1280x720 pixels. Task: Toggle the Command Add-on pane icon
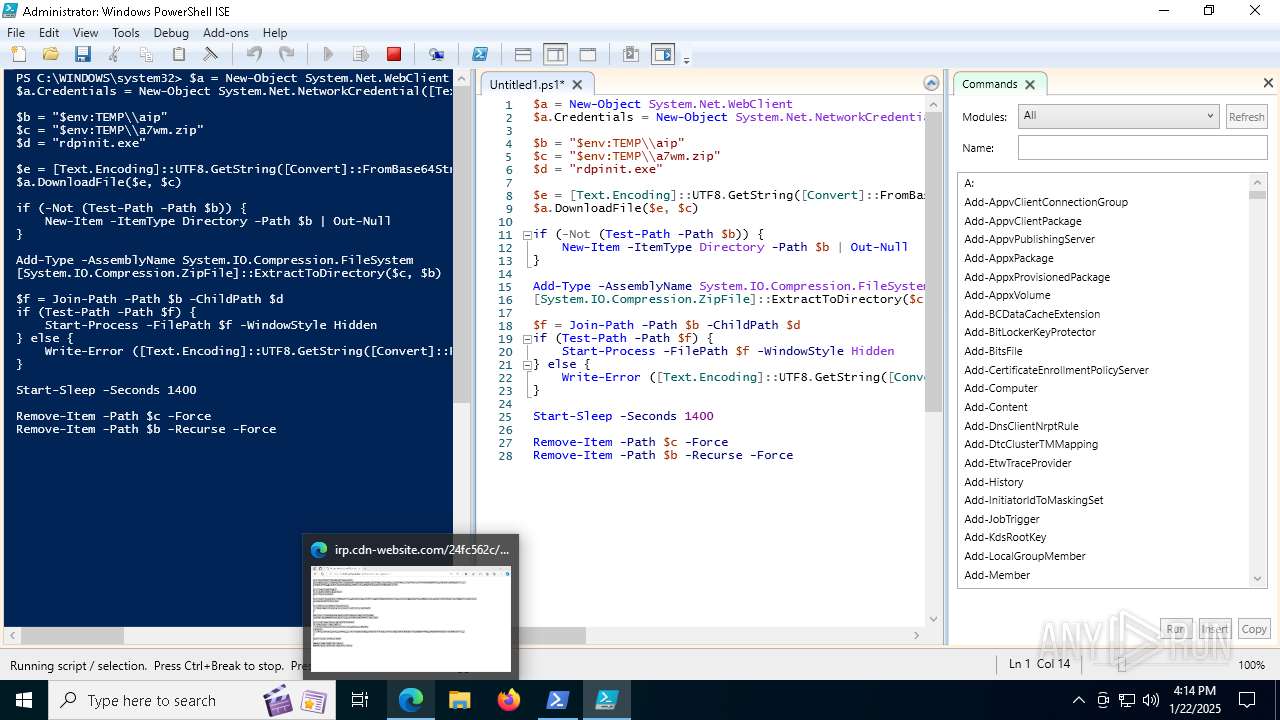663,54
